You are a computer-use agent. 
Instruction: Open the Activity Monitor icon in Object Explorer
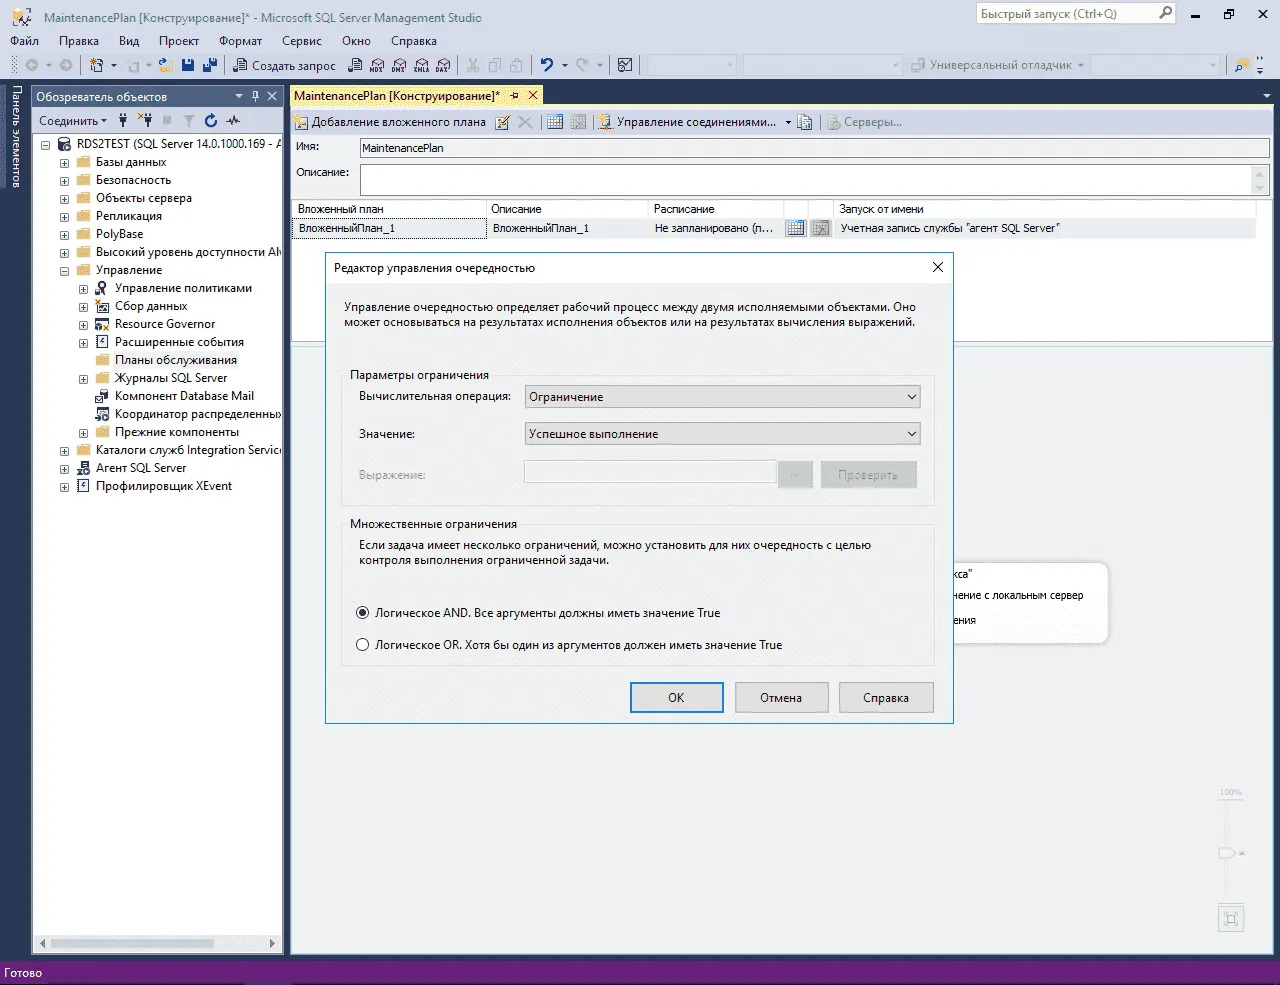(x=234, y=121)
